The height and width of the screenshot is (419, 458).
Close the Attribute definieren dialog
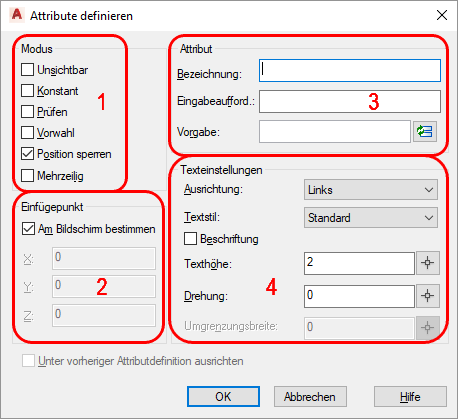pos(442,15)
